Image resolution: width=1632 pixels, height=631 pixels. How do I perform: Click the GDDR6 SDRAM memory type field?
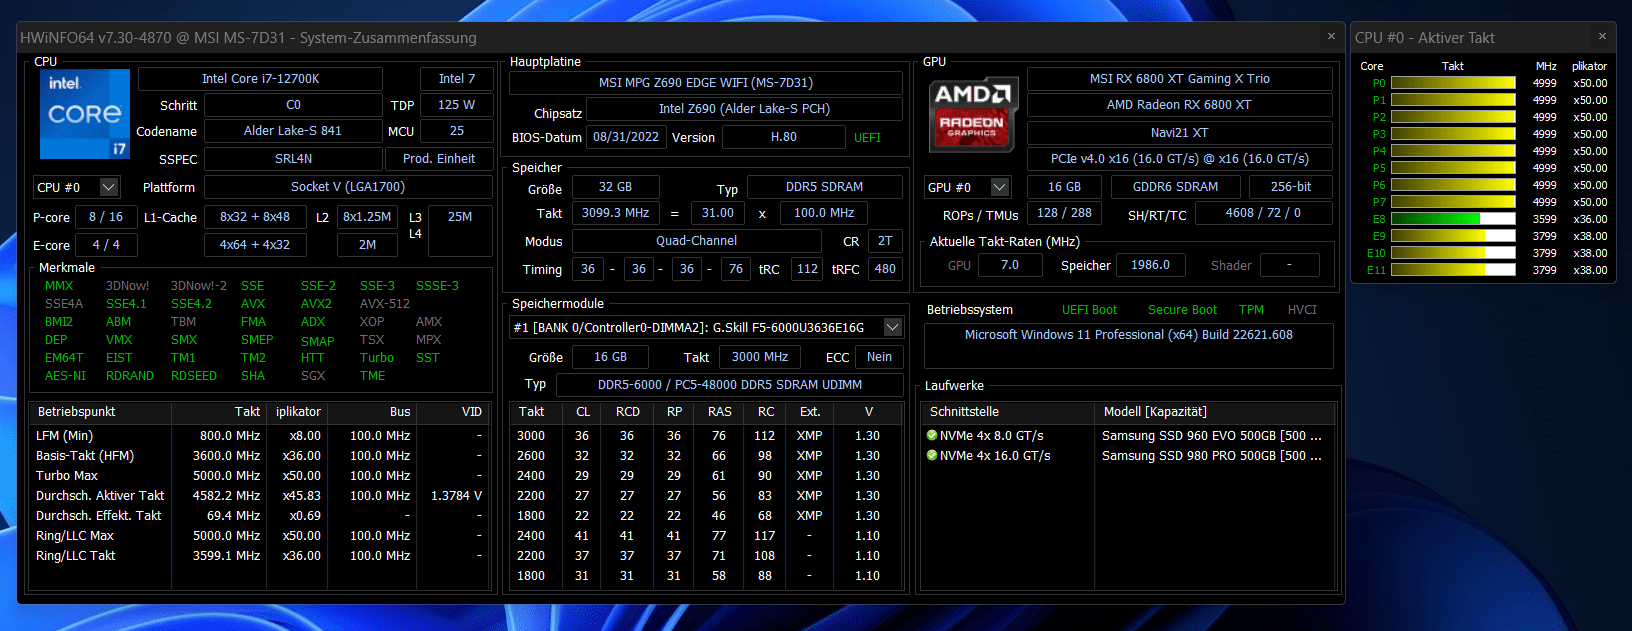pos(1175,187)
